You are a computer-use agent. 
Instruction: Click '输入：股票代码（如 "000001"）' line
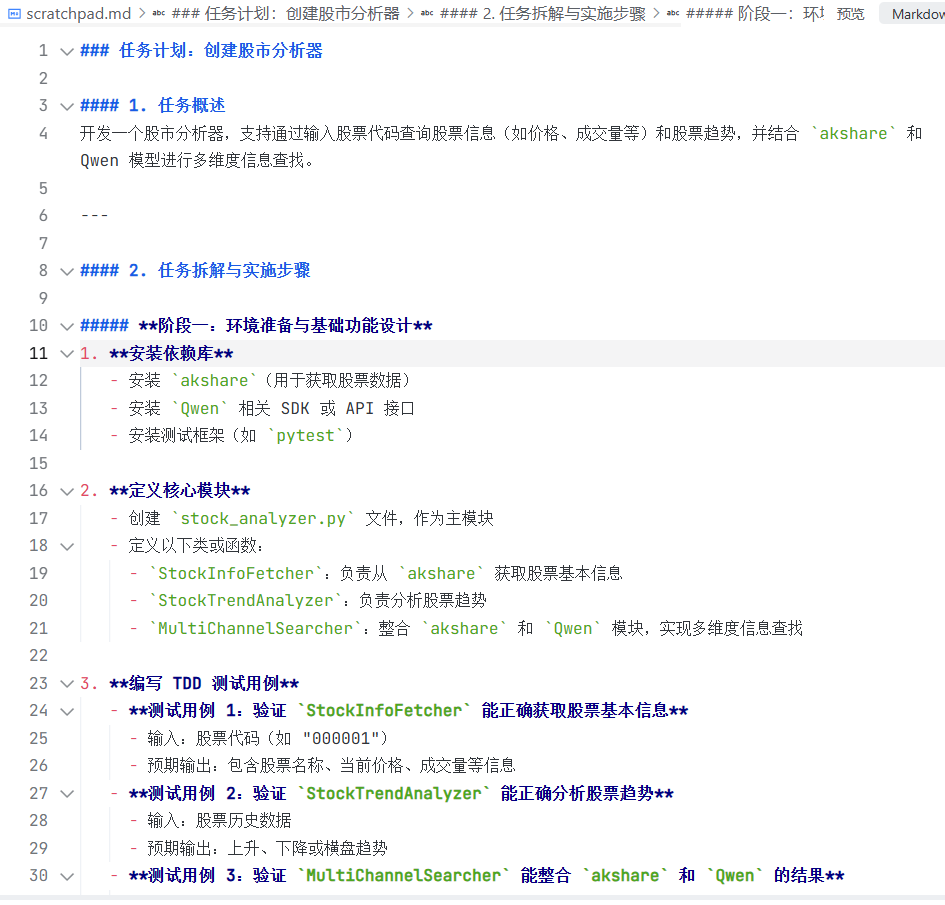pos(268,738)
